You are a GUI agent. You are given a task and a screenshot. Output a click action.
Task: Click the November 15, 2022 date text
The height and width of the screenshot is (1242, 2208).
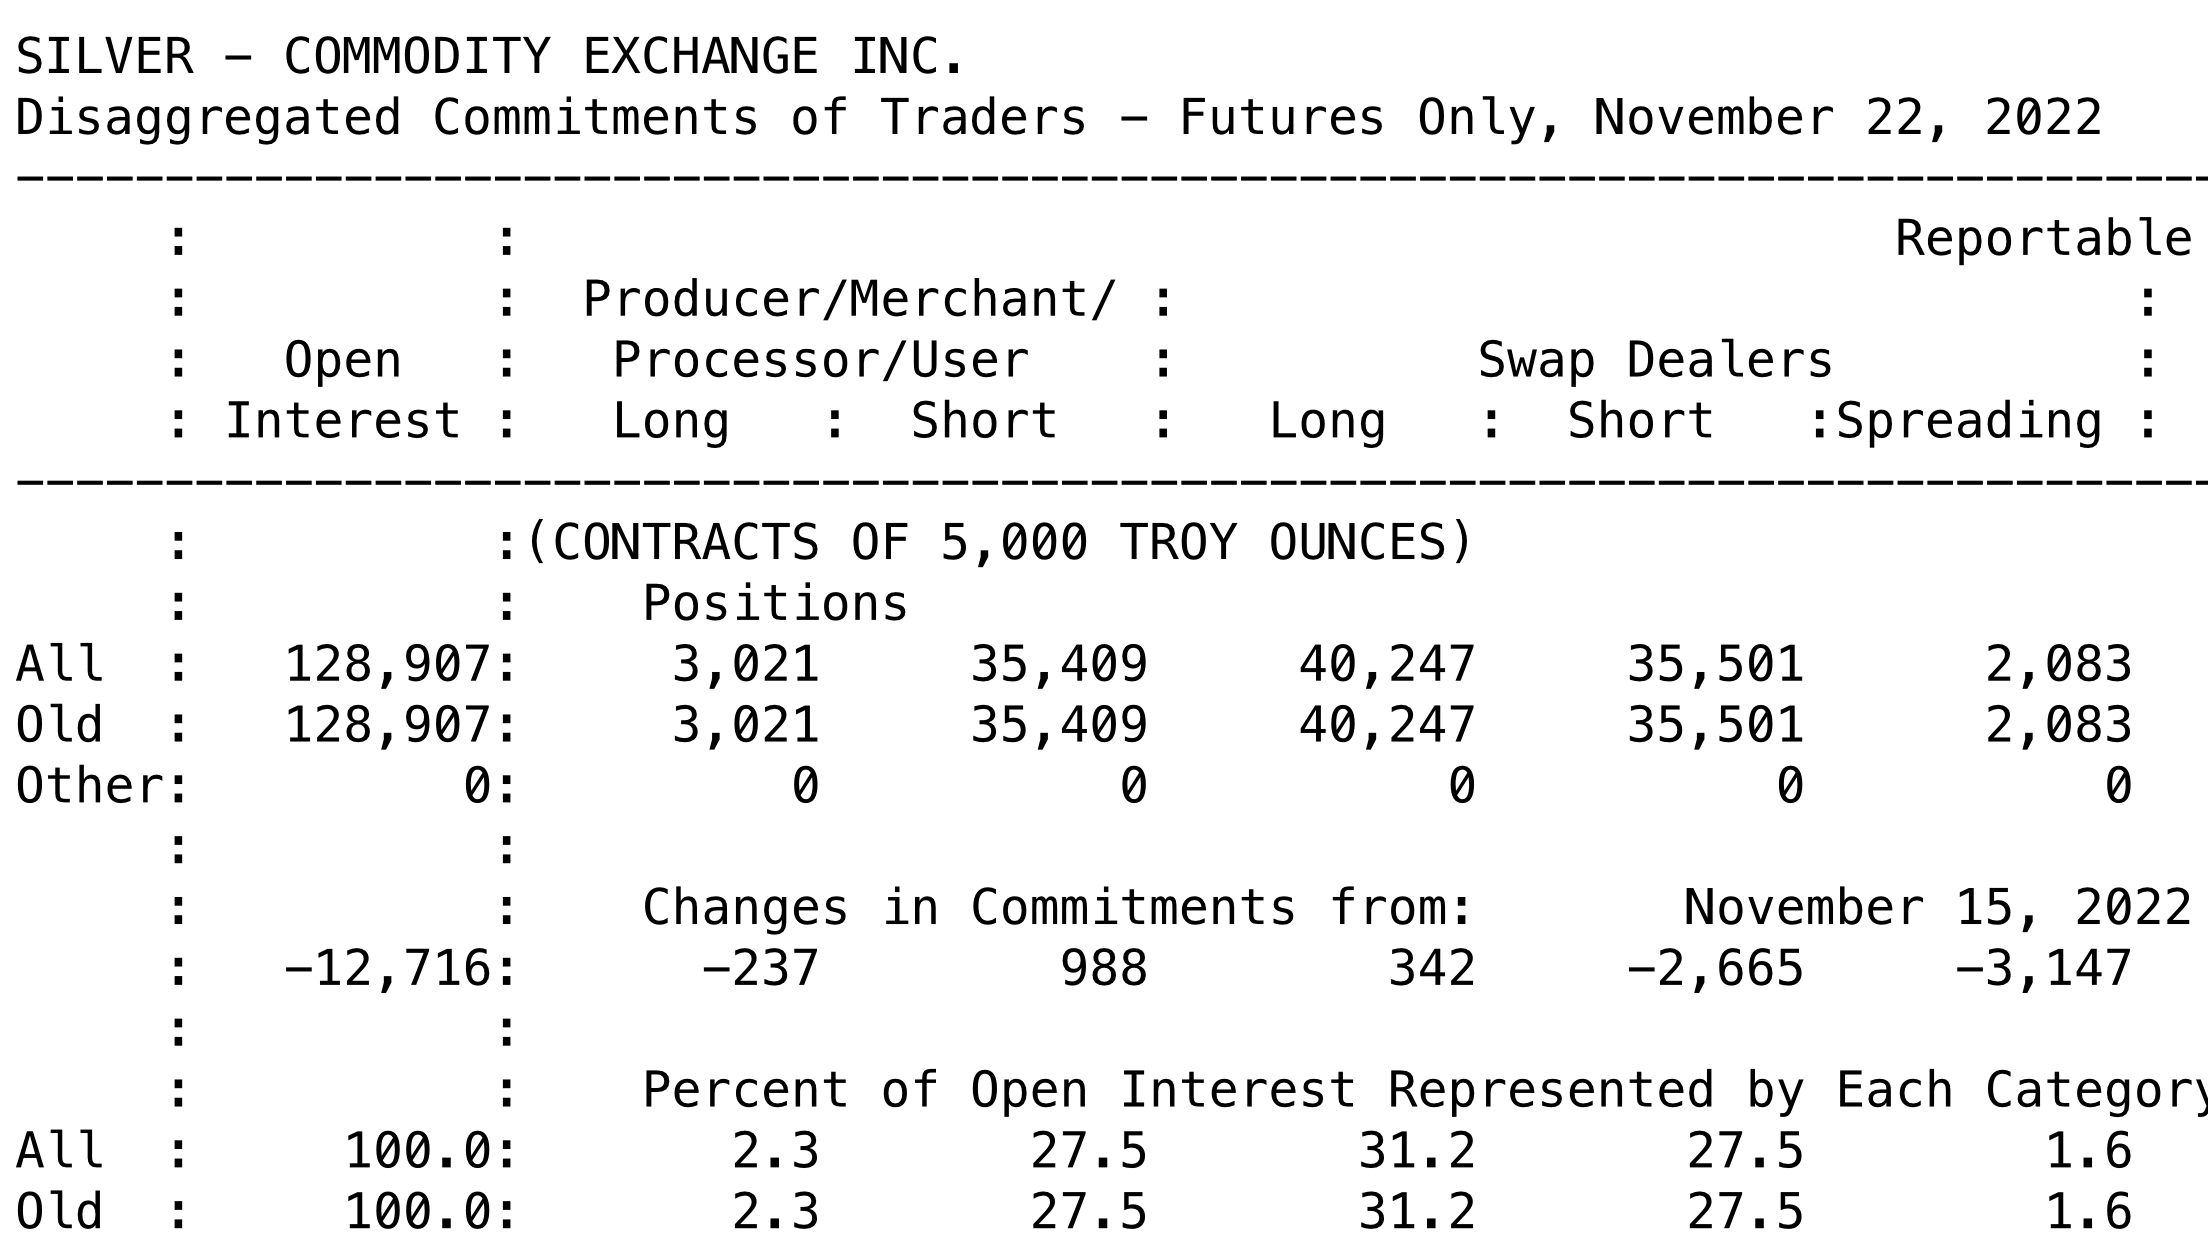point(1938,909)
